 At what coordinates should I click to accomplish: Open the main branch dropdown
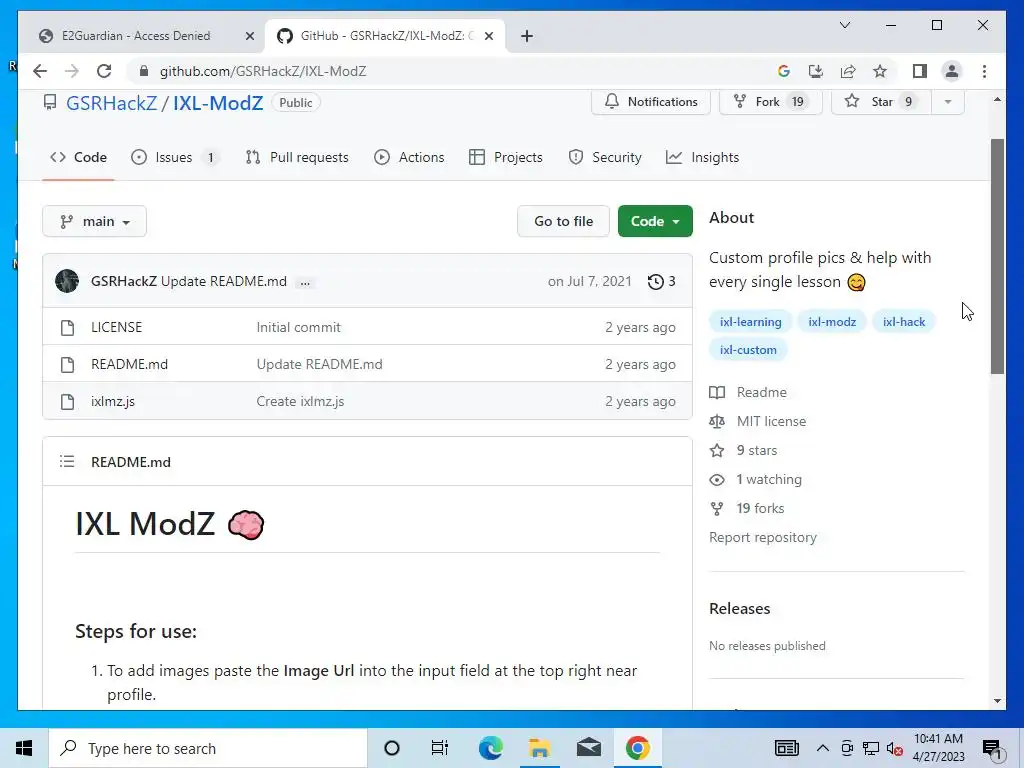tap(95, 221)
